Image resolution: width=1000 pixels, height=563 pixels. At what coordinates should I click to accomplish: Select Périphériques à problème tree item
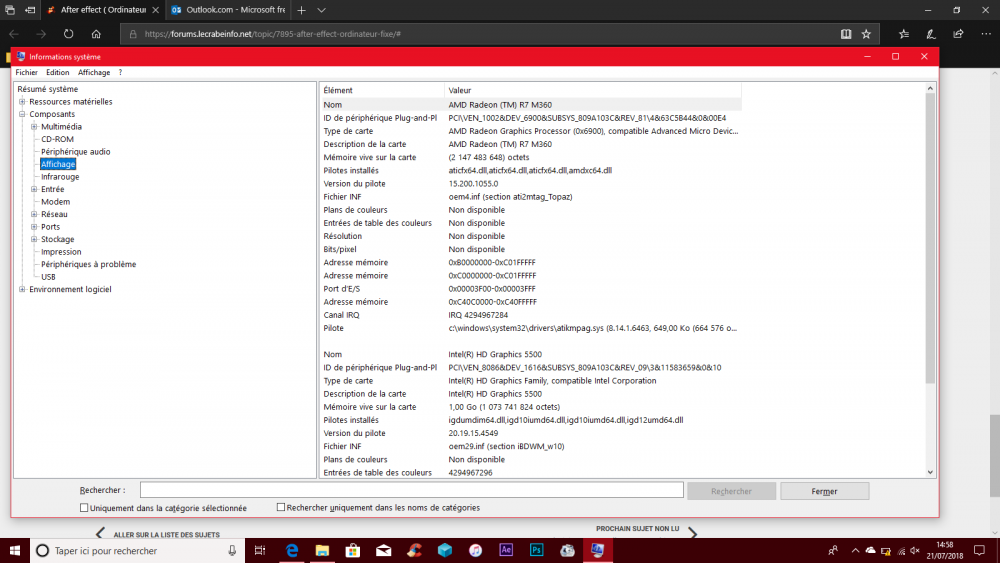pos(89,264)
